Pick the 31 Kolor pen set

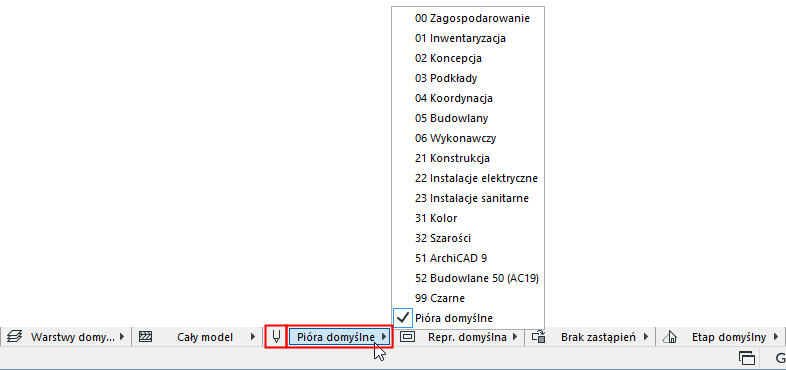point(468,218)
